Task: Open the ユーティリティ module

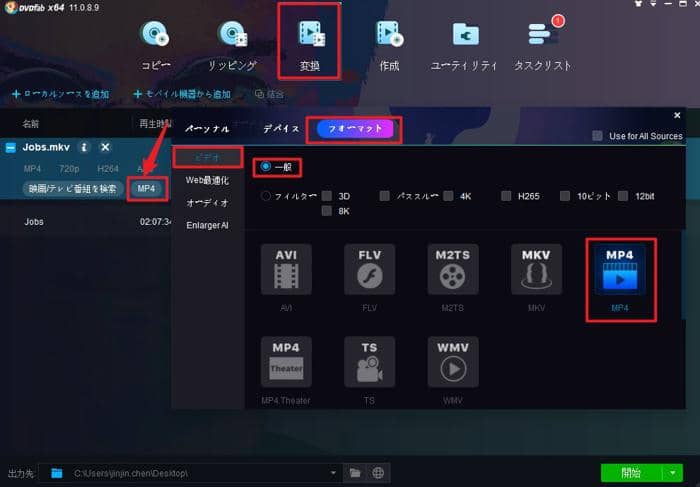Action: 464,45
